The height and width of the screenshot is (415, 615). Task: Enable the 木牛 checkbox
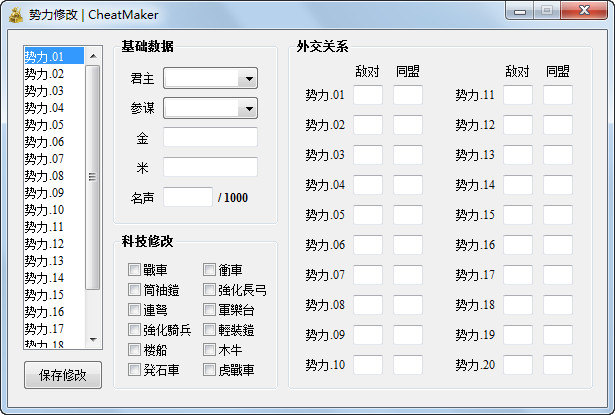(x=210, y=350)
